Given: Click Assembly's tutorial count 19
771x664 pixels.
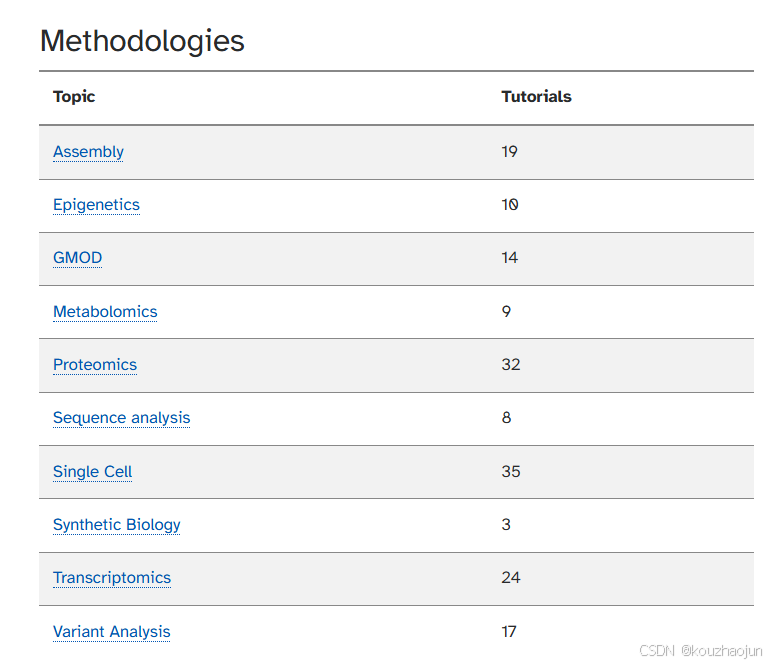Looking at the screenshot, I should tap(509, 152).
